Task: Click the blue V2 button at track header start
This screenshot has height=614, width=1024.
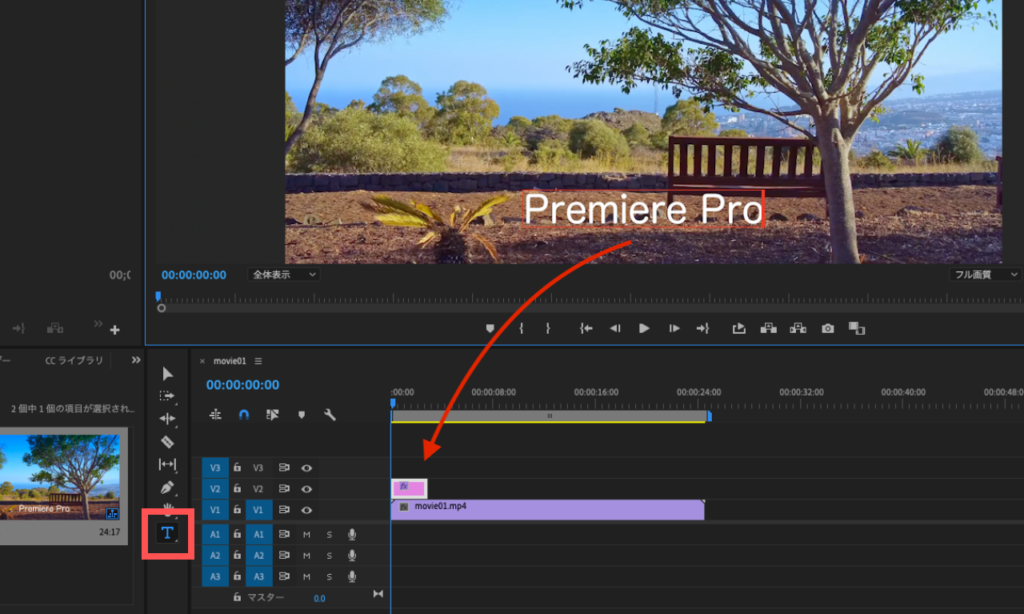Action: click(x=215, y=489)
